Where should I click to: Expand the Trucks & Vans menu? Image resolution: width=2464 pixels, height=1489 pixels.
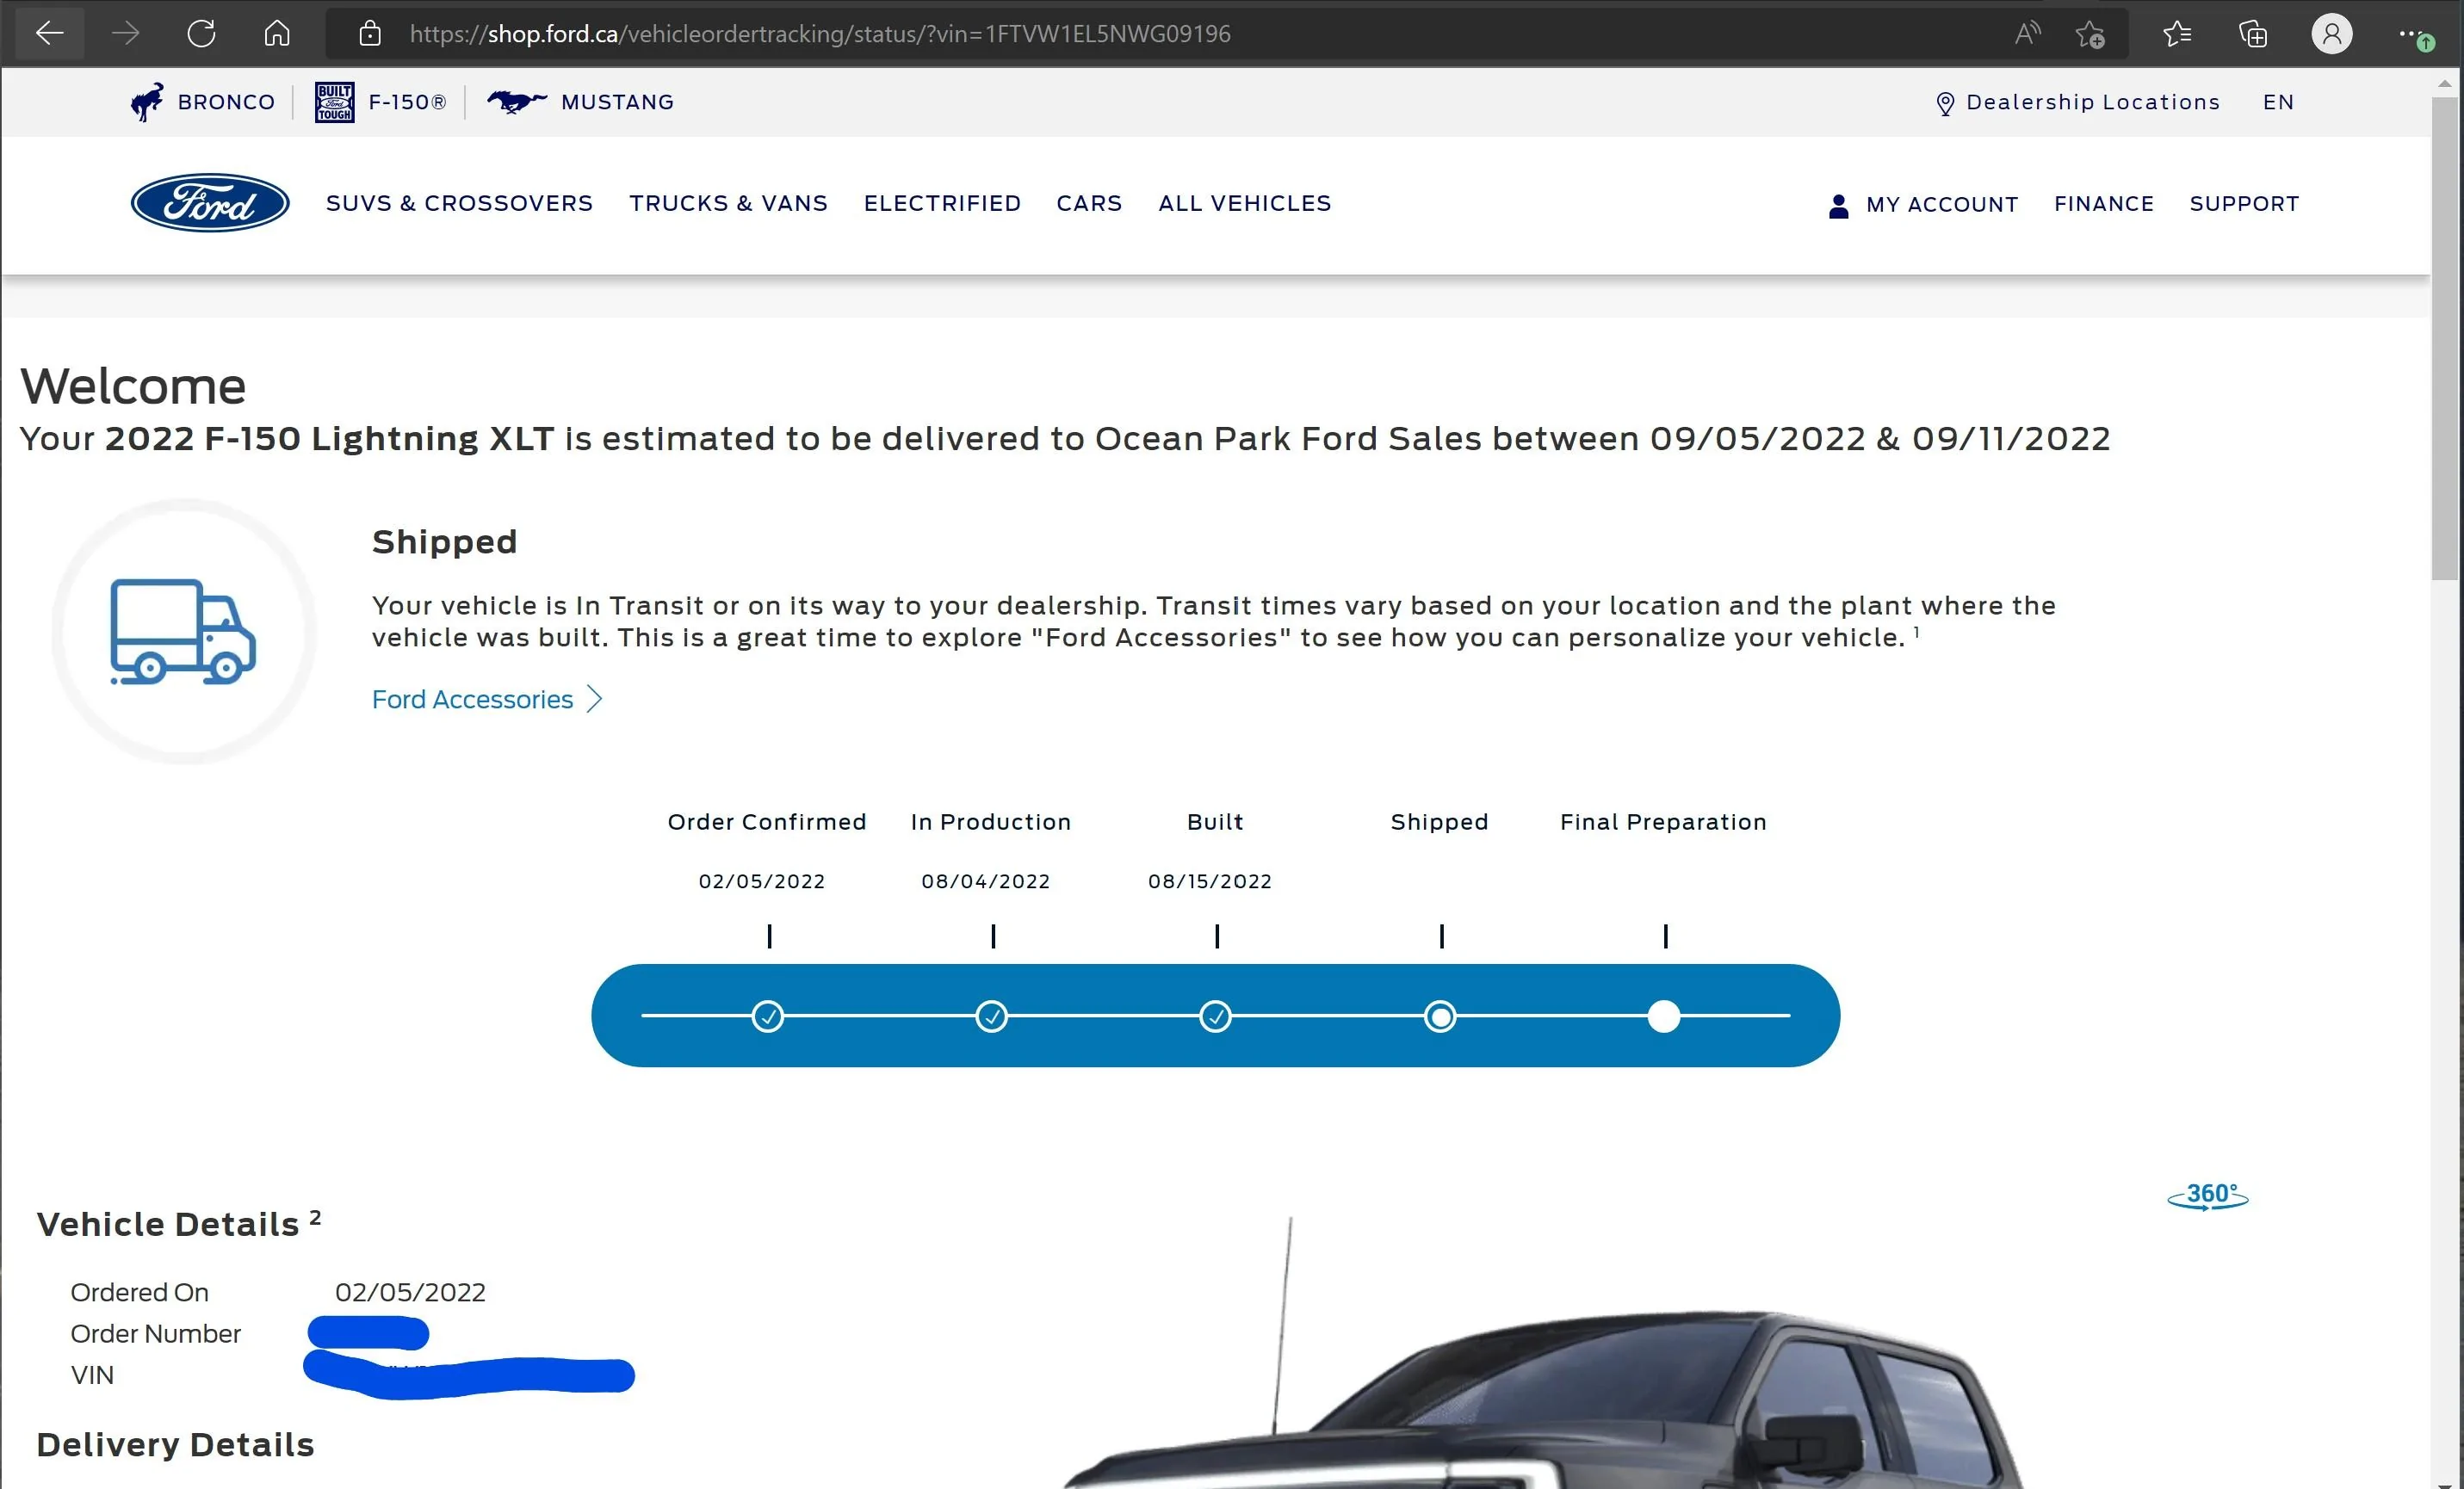click(728, 203)
